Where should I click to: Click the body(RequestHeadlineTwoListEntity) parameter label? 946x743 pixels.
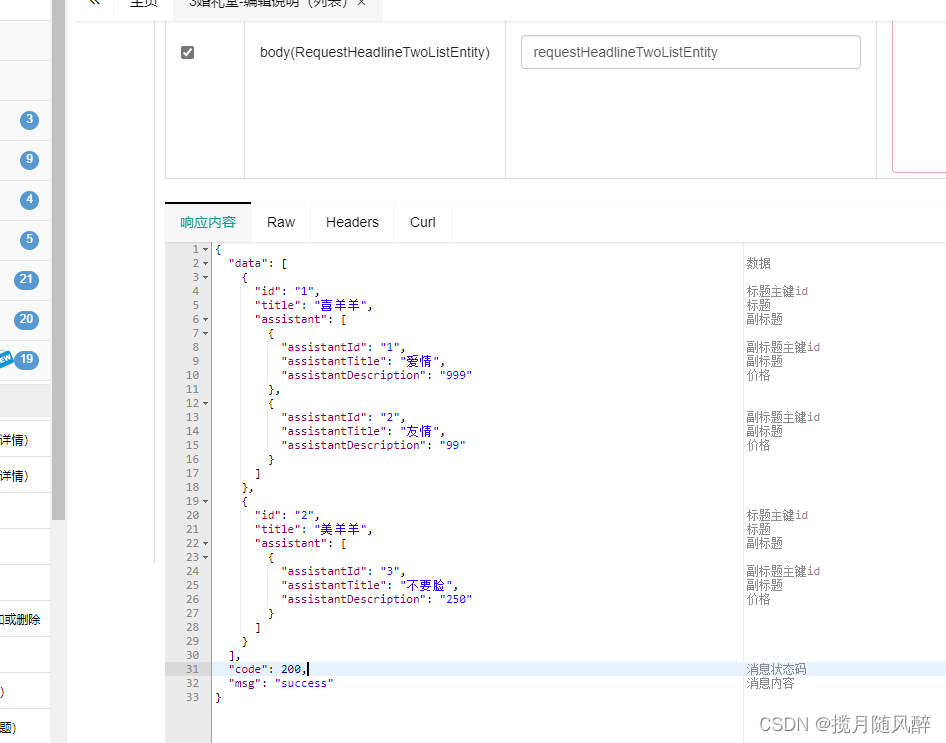[375, 52]
